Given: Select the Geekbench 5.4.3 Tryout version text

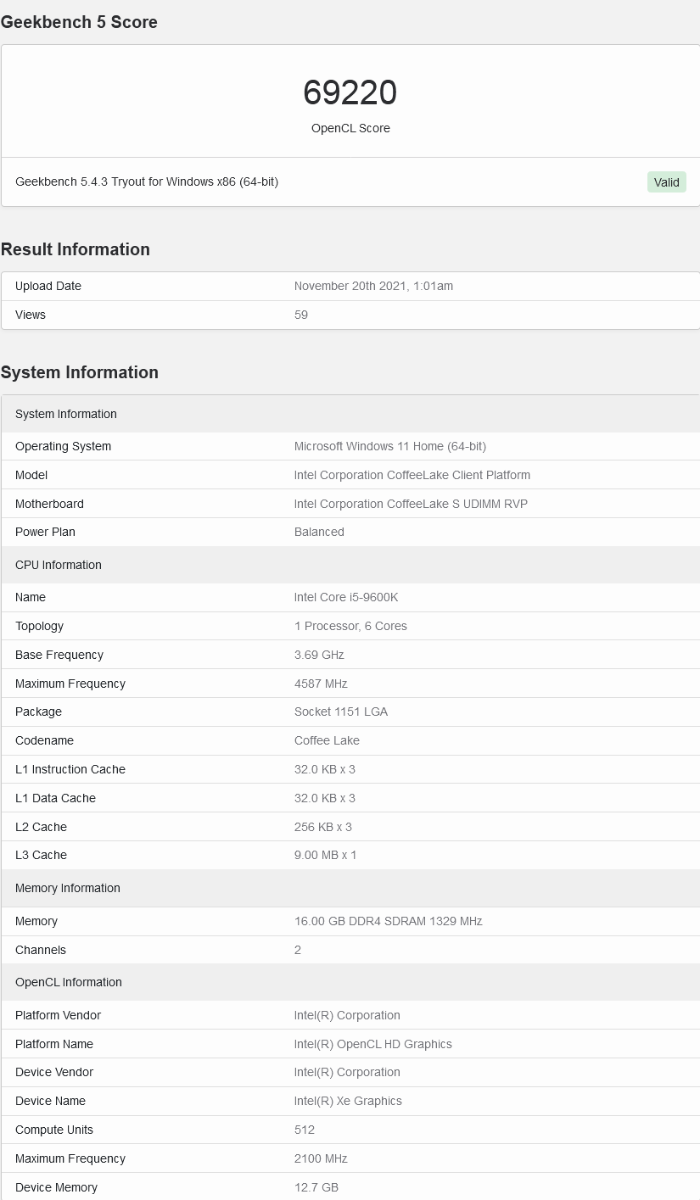Looking at the screenshot, I should pyautogui.click(x=147, y=182).
